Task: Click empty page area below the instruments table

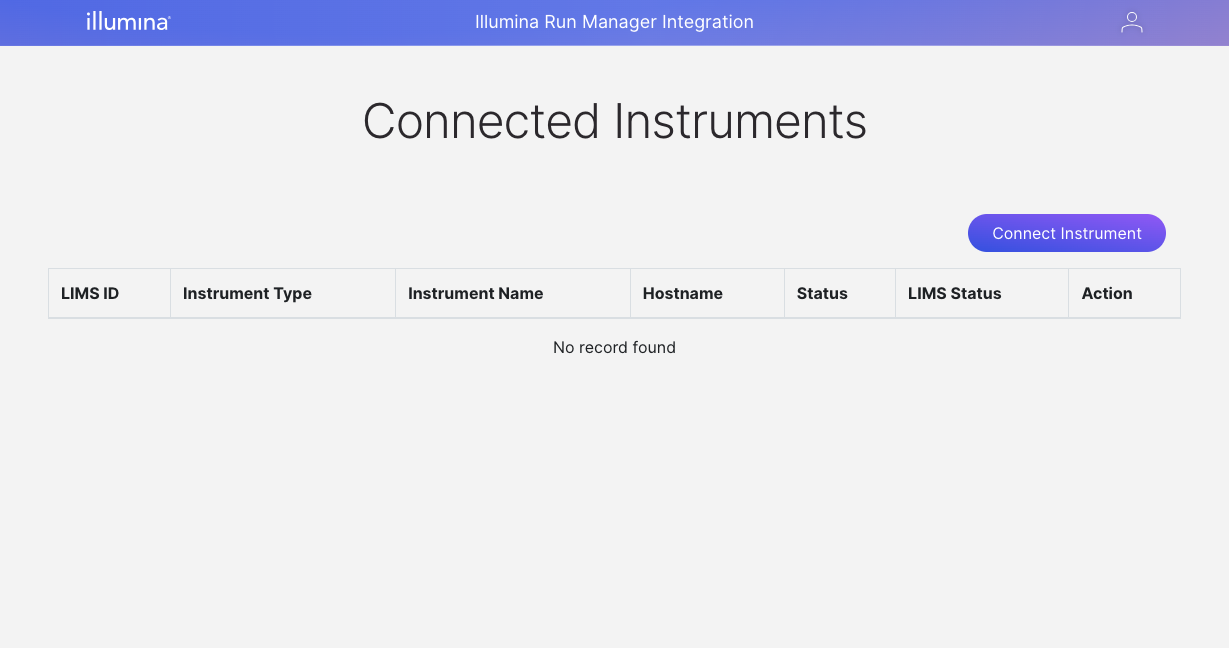Action: (x=614, y=500)
